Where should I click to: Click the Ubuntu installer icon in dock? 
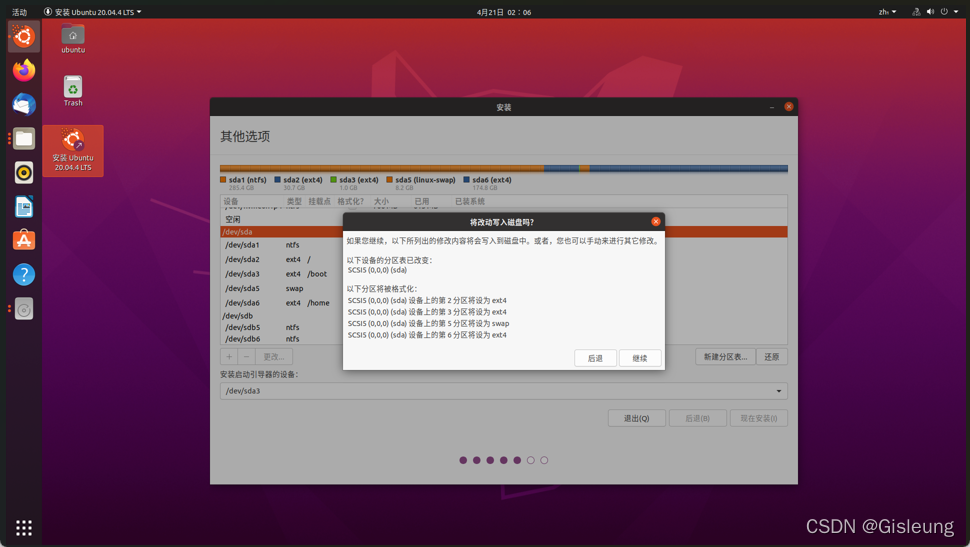pos(24,37)
